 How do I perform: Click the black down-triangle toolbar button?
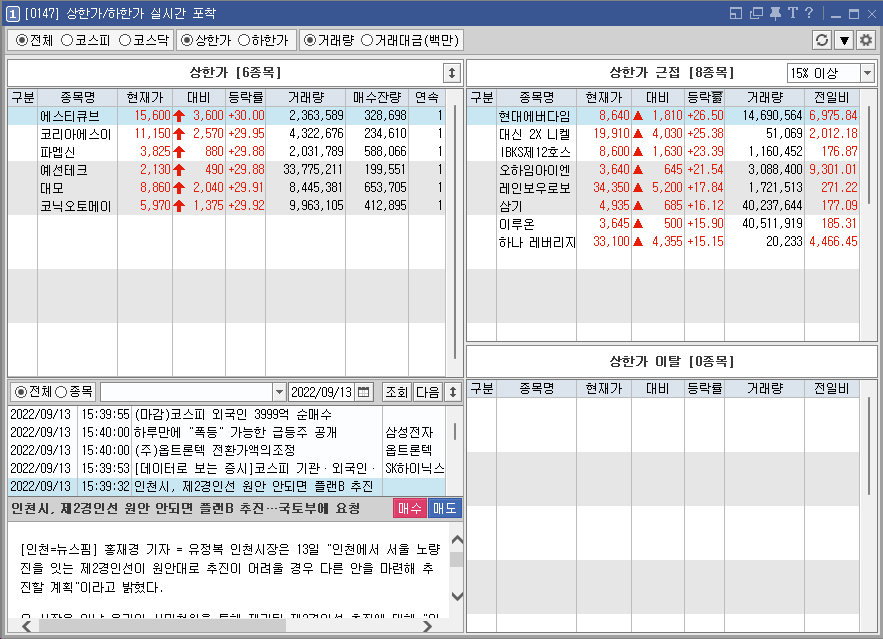844,40
